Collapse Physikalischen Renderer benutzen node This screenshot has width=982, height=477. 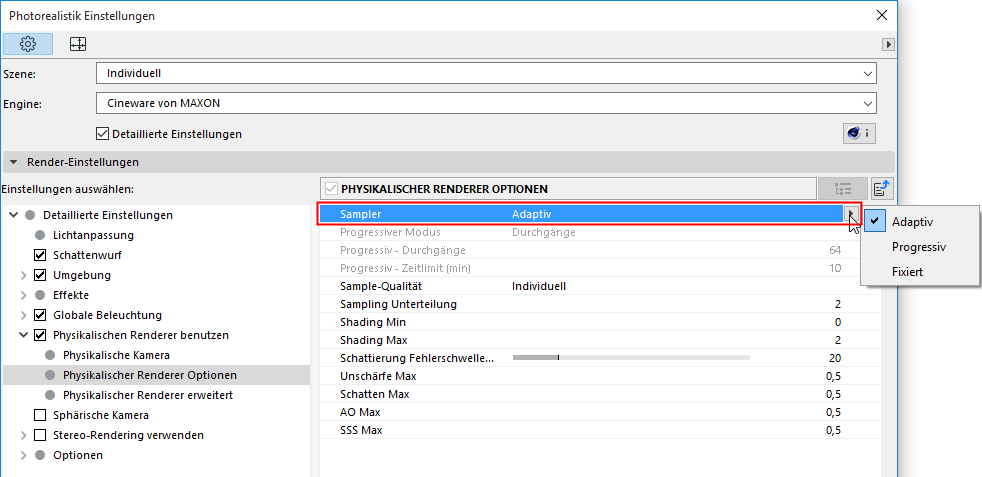(x=24, y=336)
